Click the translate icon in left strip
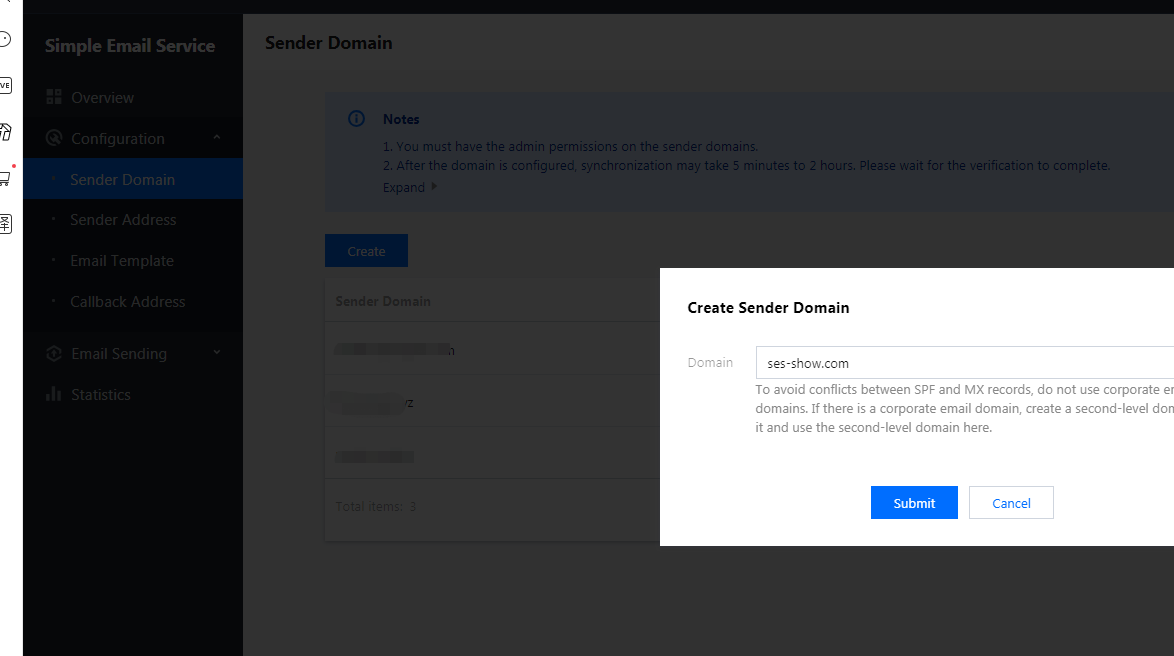 pos(5,223)
